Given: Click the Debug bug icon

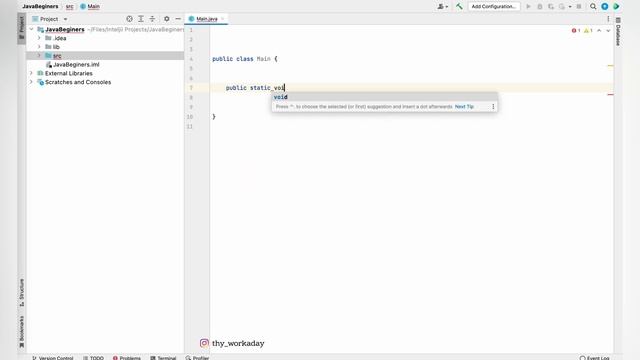Looking at the screenshot, I should pyautogui.click(x=540, y=7).
